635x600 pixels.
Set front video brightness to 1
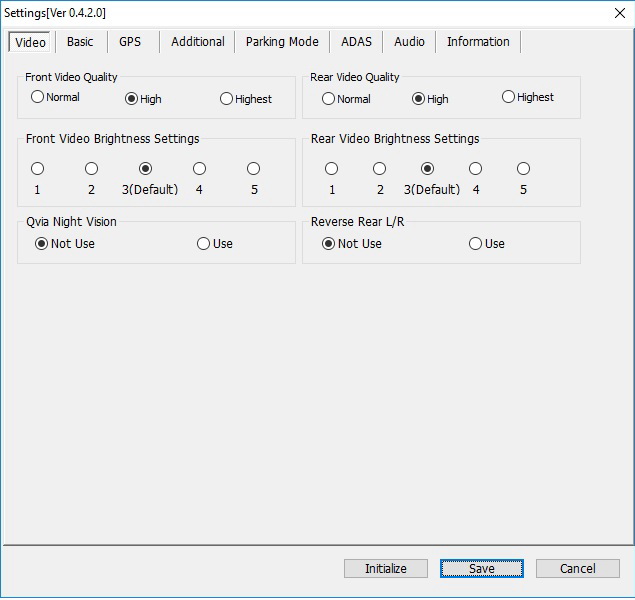pyautogui.click(x=38, y=169)
